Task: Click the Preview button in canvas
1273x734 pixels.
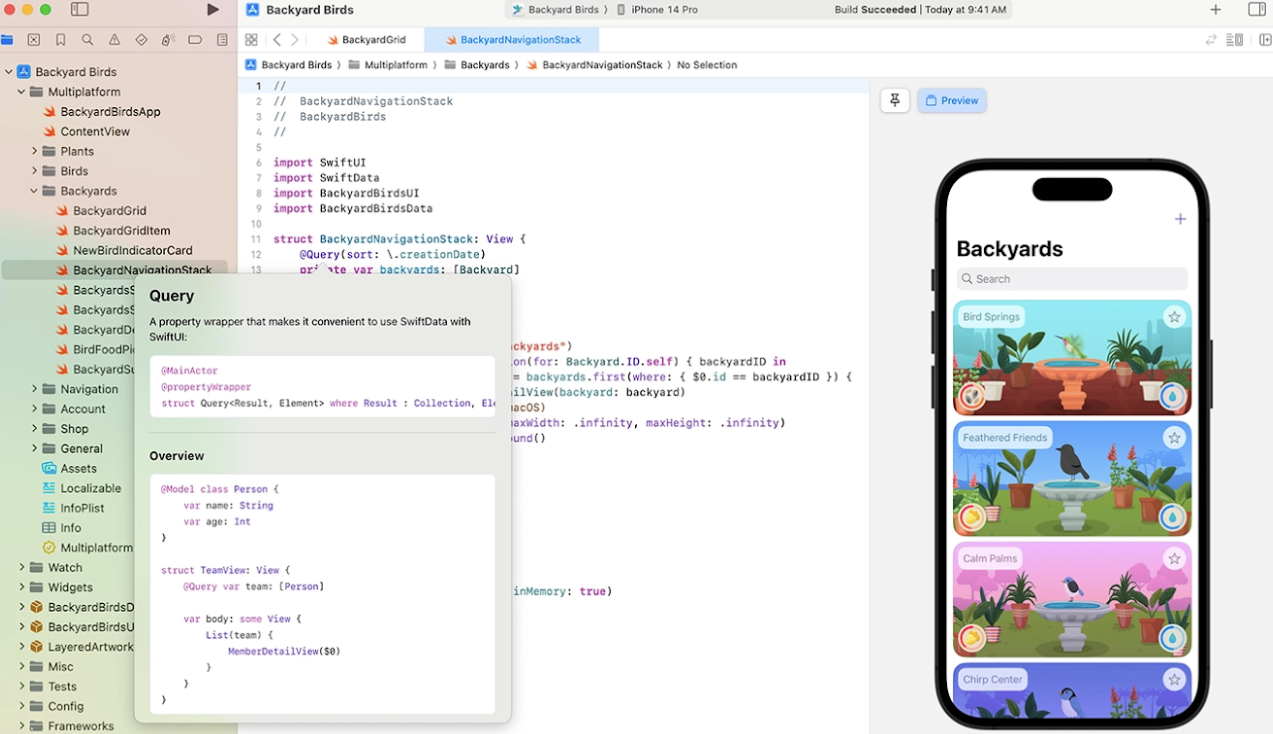Action: pyautogui.click(x=952, y=100)
